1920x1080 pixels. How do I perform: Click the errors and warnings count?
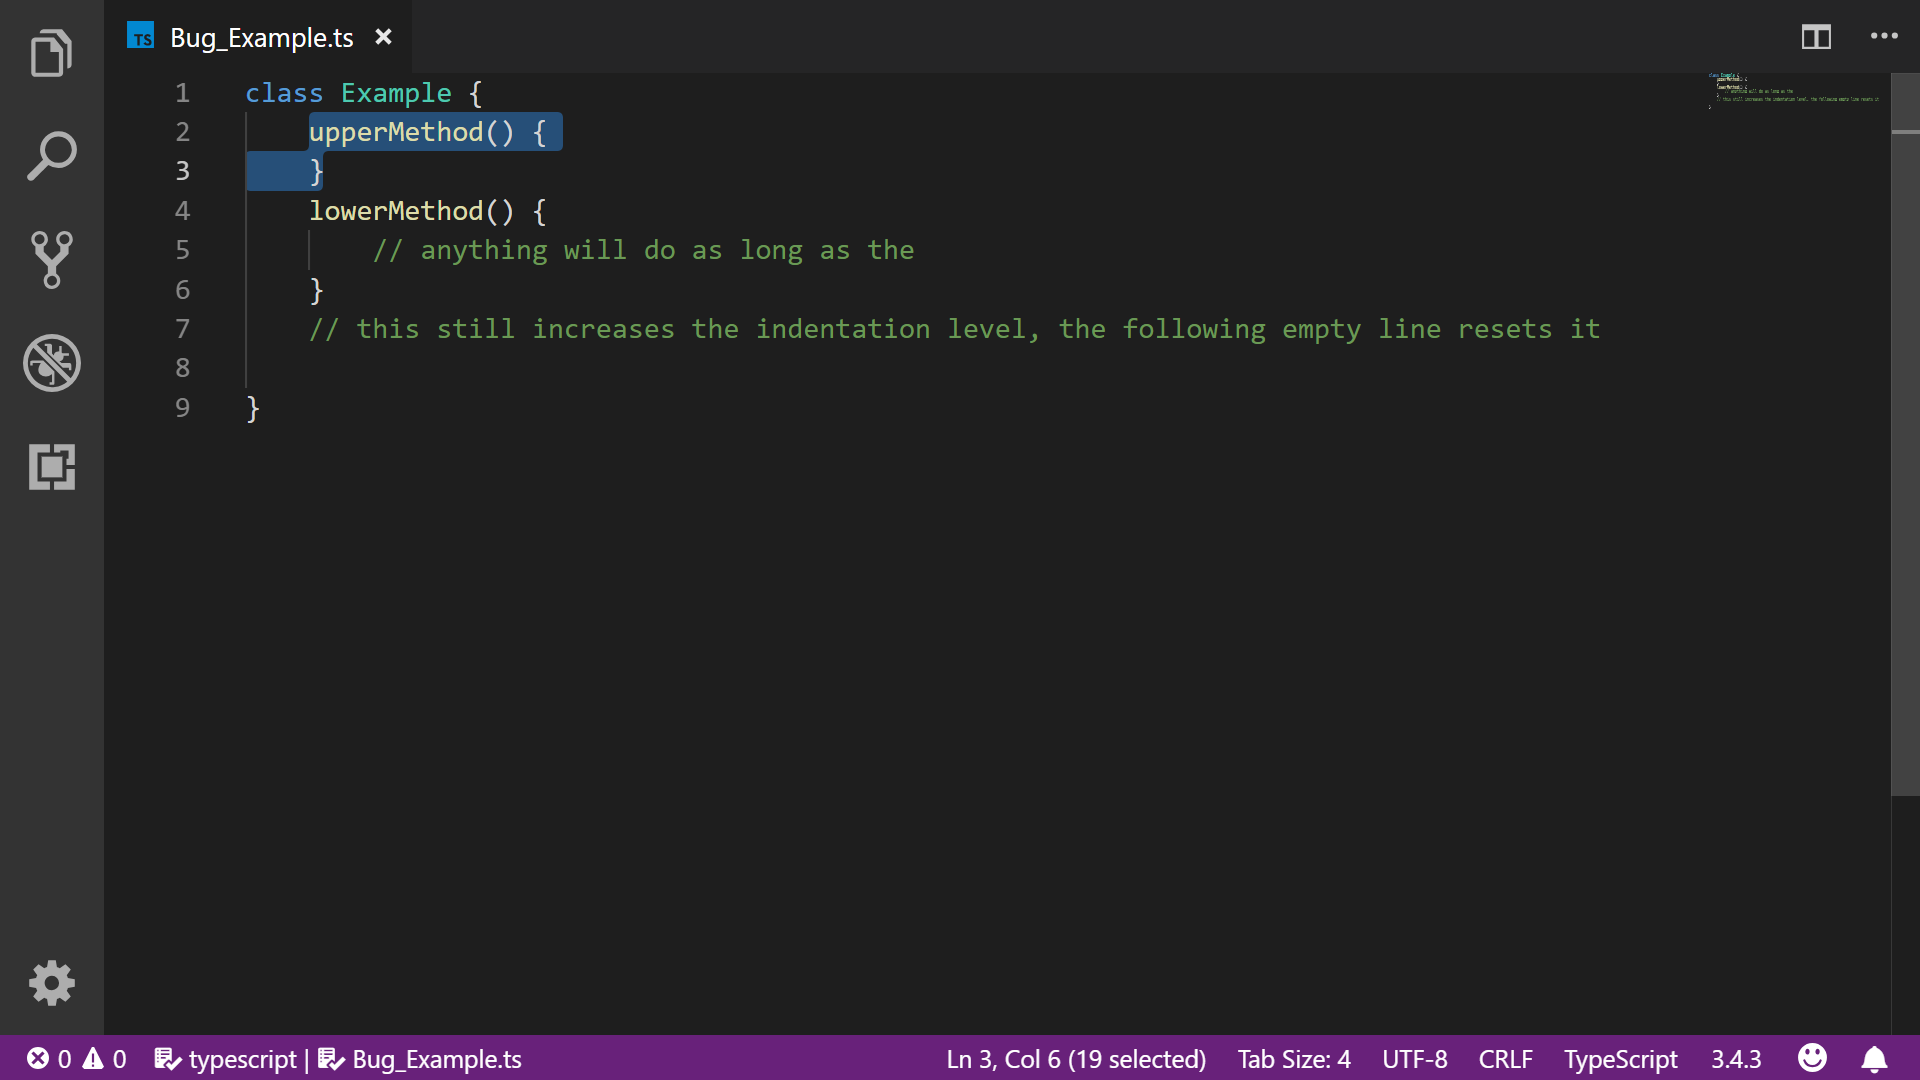pos(76,1059)
